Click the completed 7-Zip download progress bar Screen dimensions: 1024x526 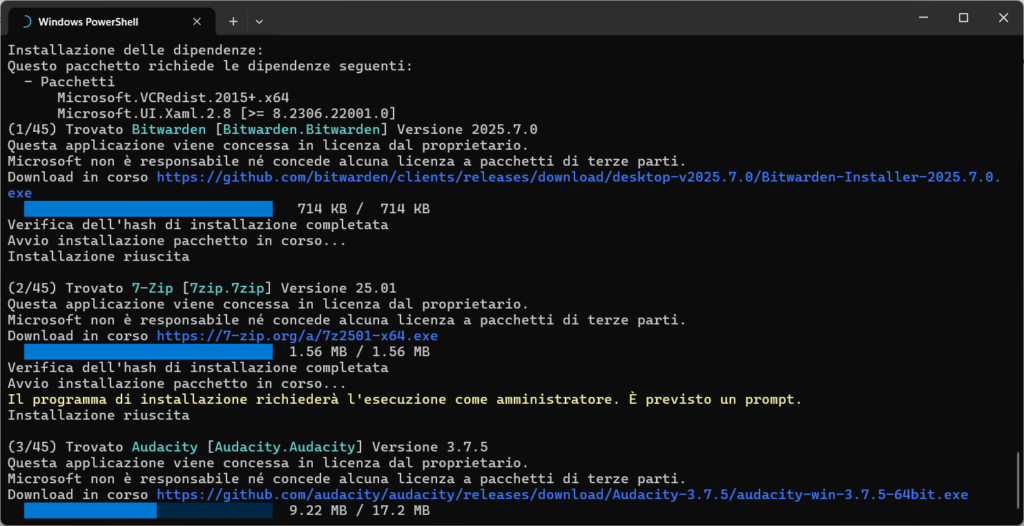[x=148, y=352]
